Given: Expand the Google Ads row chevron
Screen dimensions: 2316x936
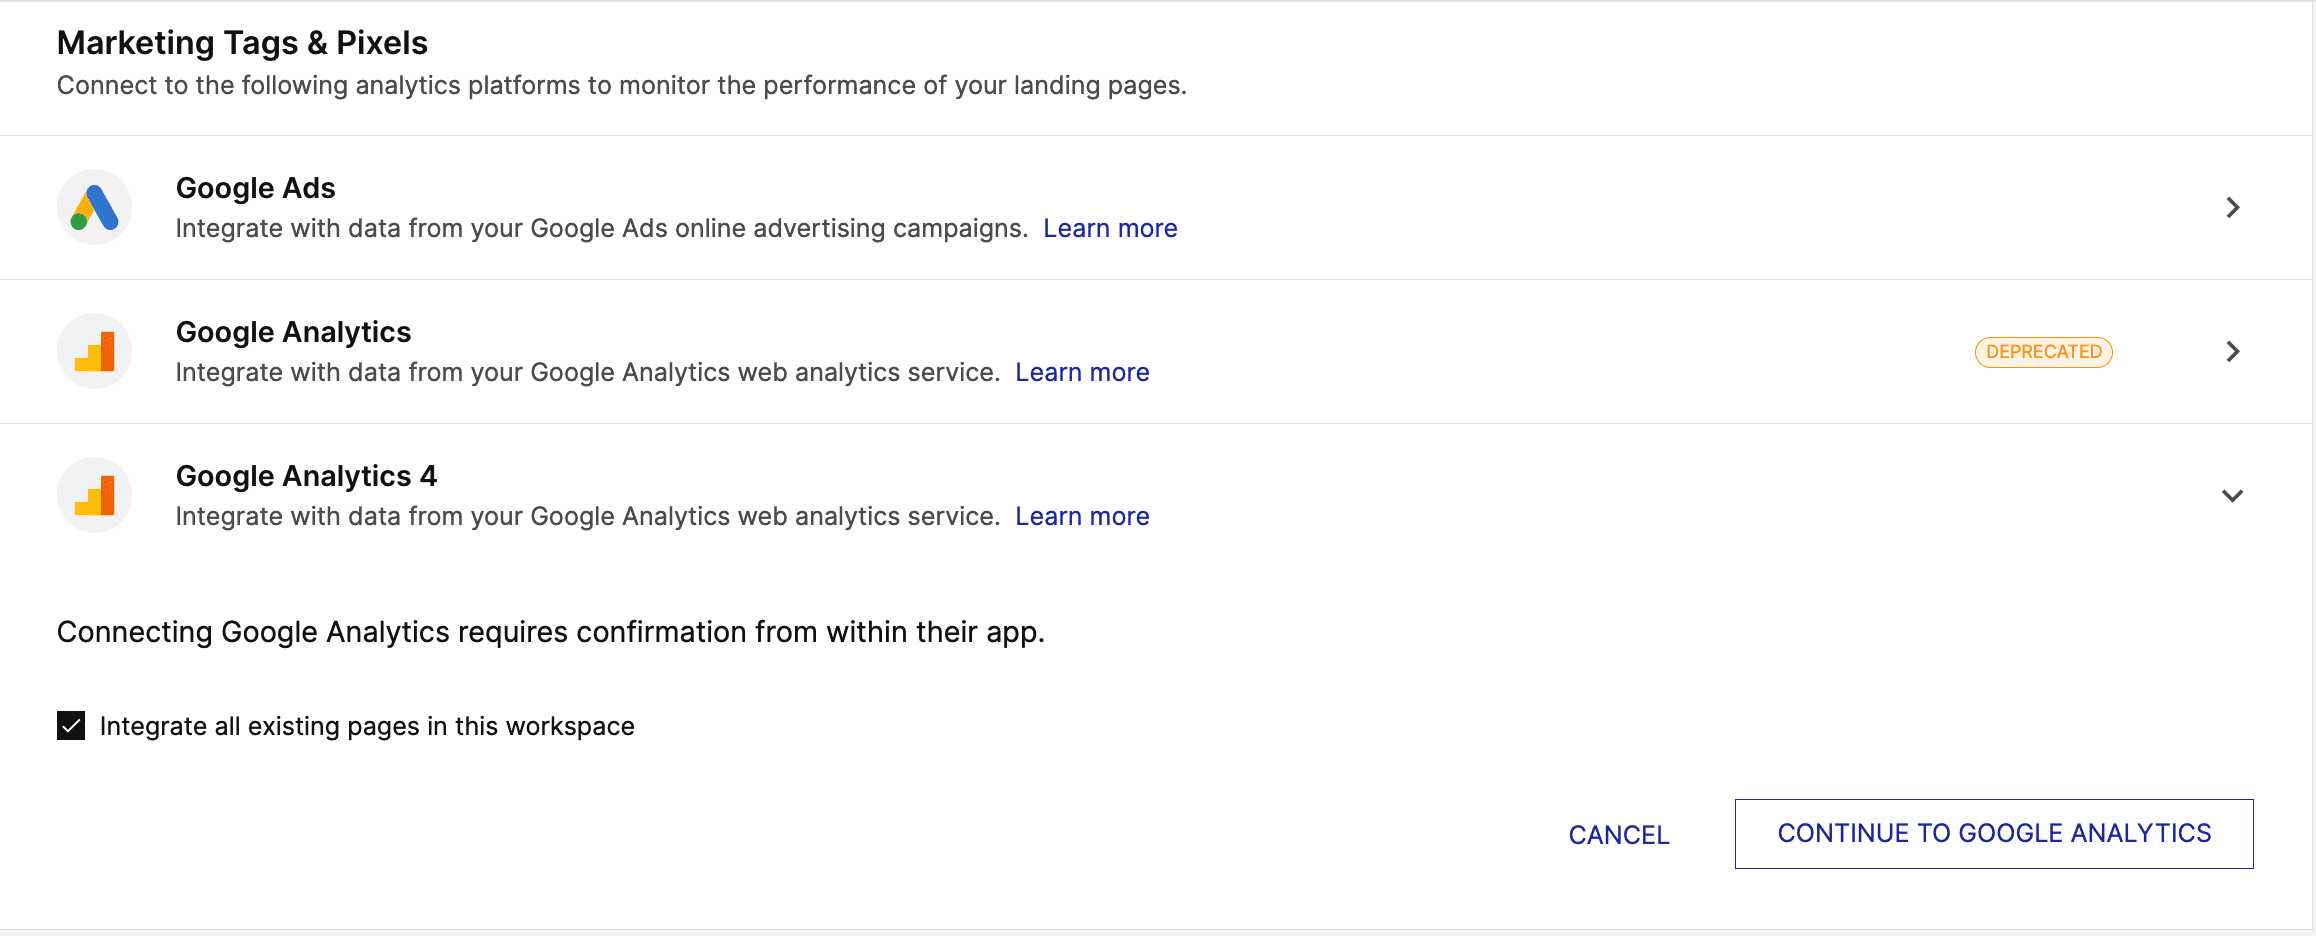Looking at the screenshot, I should (x=2232, y=207).
